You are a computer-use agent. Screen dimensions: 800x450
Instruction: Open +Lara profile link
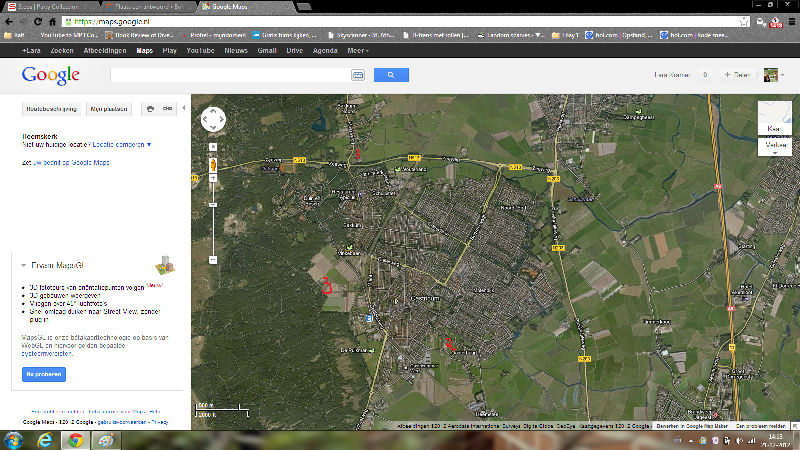(31, 51)
